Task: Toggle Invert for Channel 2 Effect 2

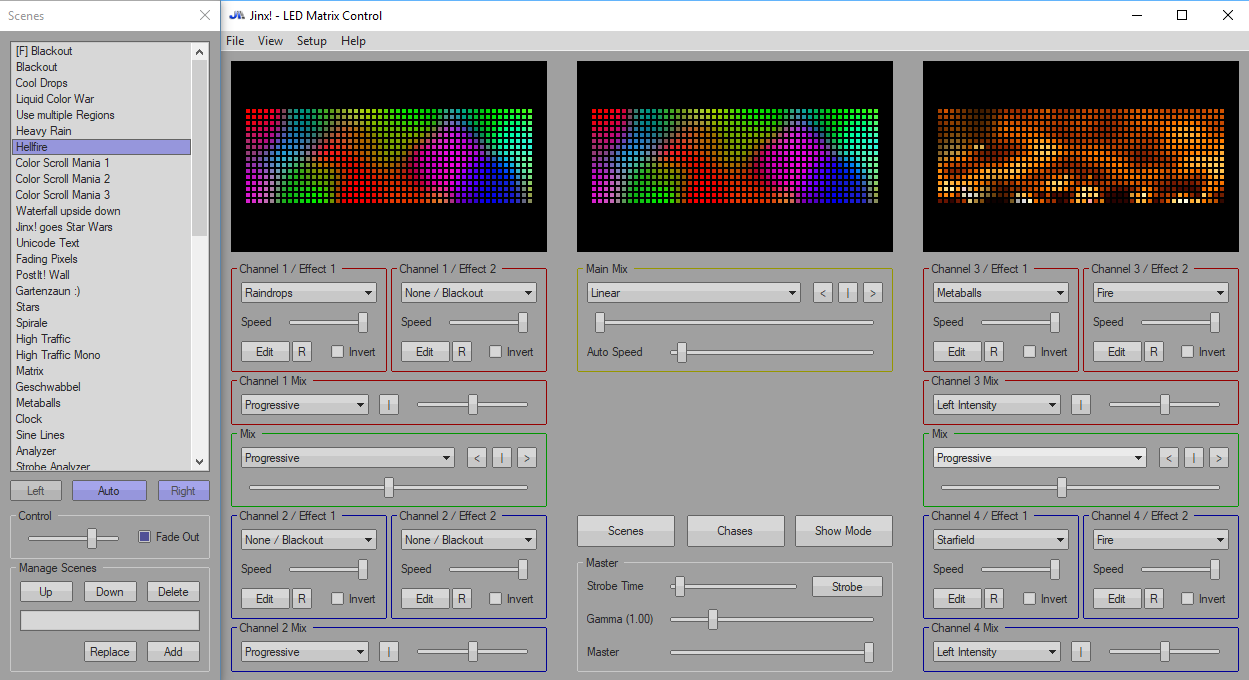Action: [496, 599]
